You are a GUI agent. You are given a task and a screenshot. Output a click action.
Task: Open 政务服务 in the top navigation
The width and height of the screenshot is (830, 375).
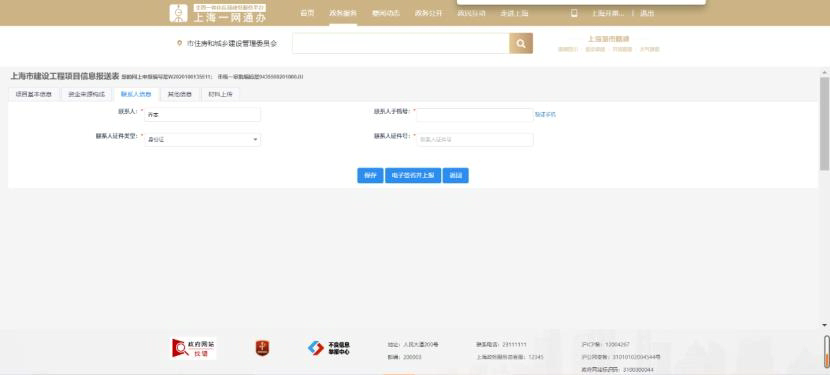click(x=342, y=14)
